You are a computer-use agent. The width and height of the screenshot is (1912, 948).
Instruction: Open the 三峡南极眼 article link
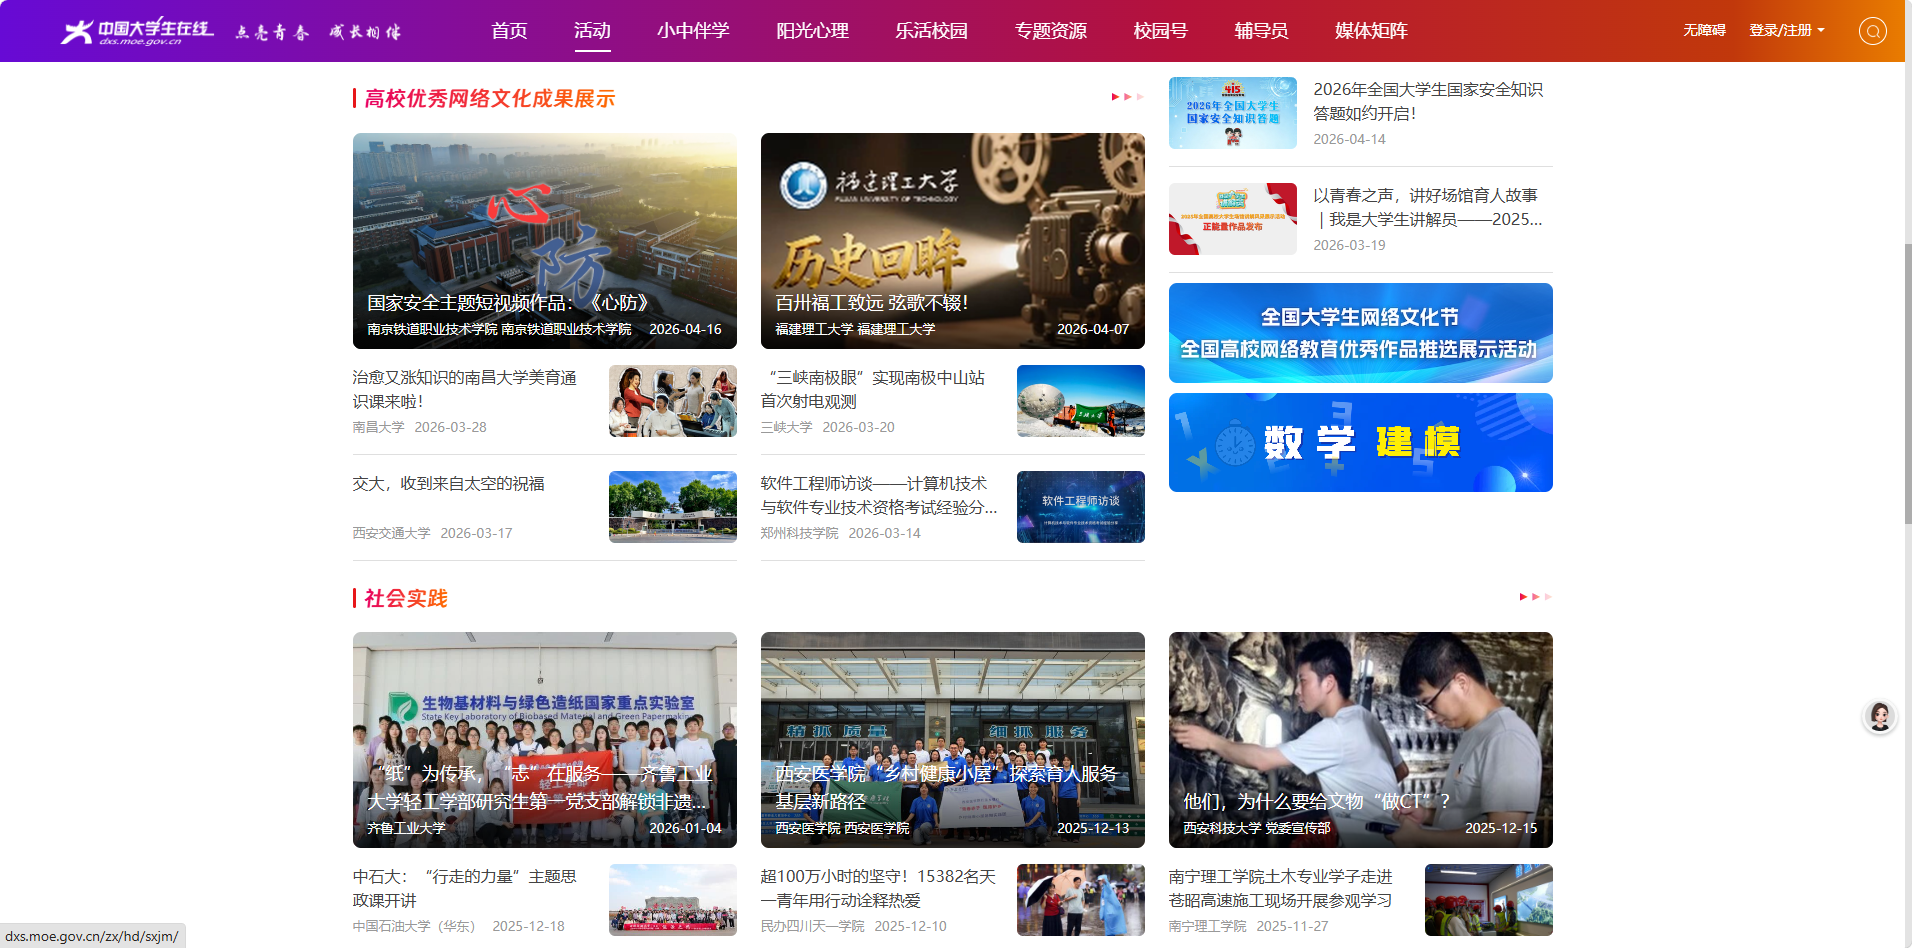[x=872, y=389]
